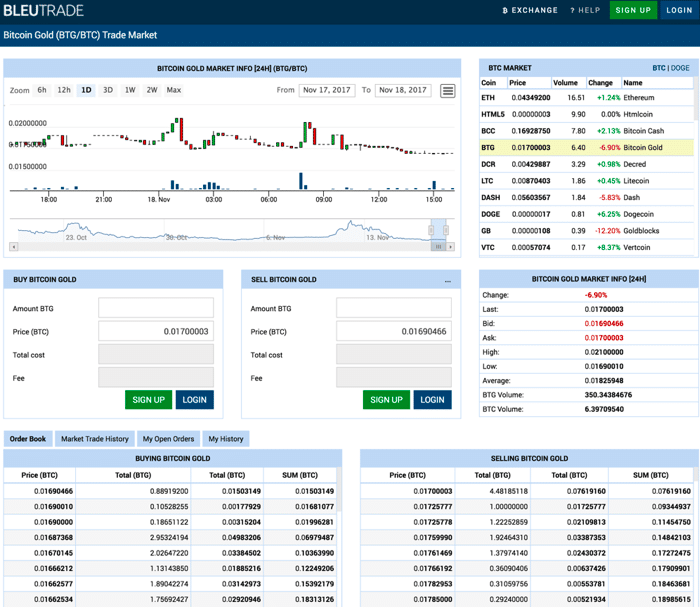The image size is (700, 611).
Task: Click Login in Sell Bitcoin Gold panel
Action: (433, 400)
